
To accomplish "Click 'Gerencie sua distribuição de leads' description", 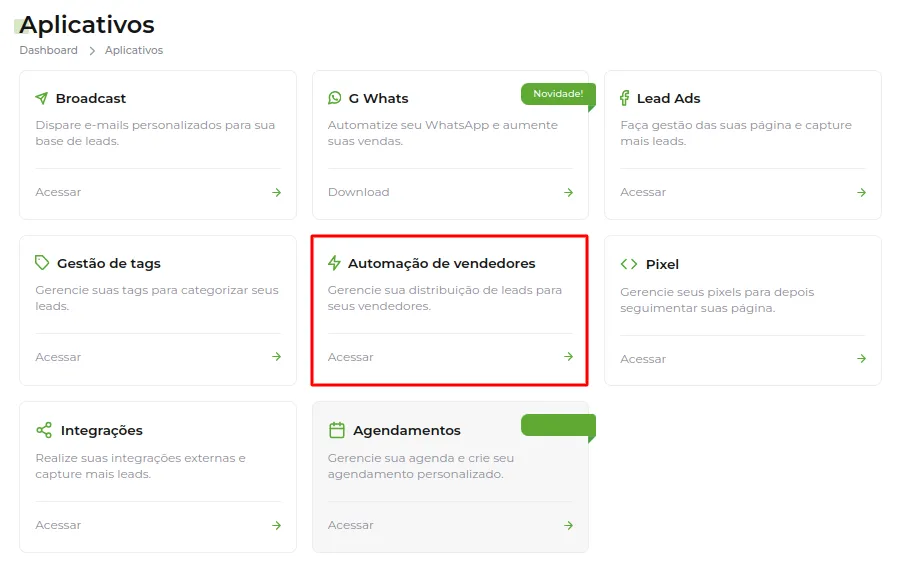I will click(445, 297).
